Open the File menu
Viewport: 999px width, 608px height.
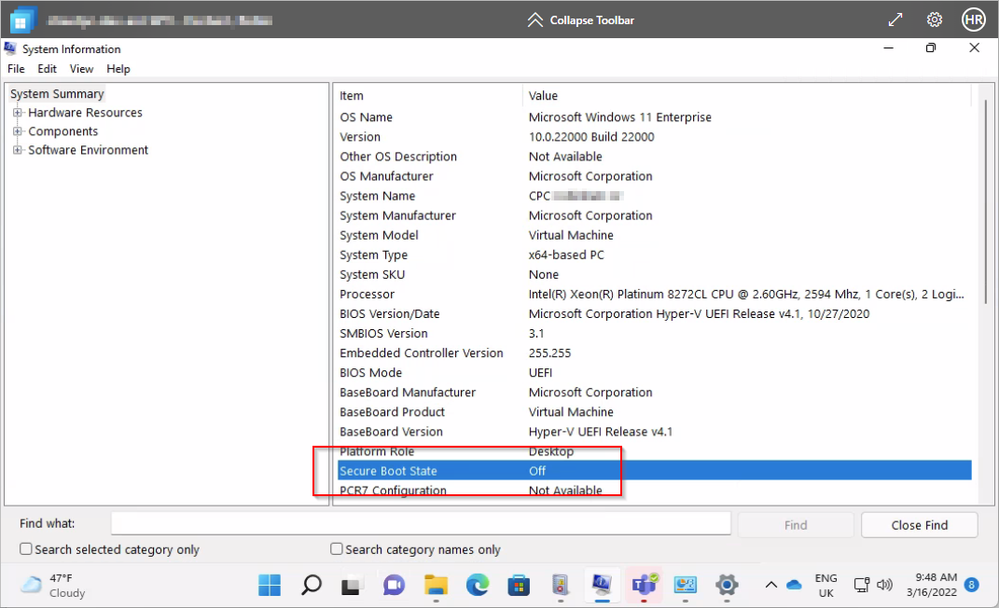(x=16, y=69)
